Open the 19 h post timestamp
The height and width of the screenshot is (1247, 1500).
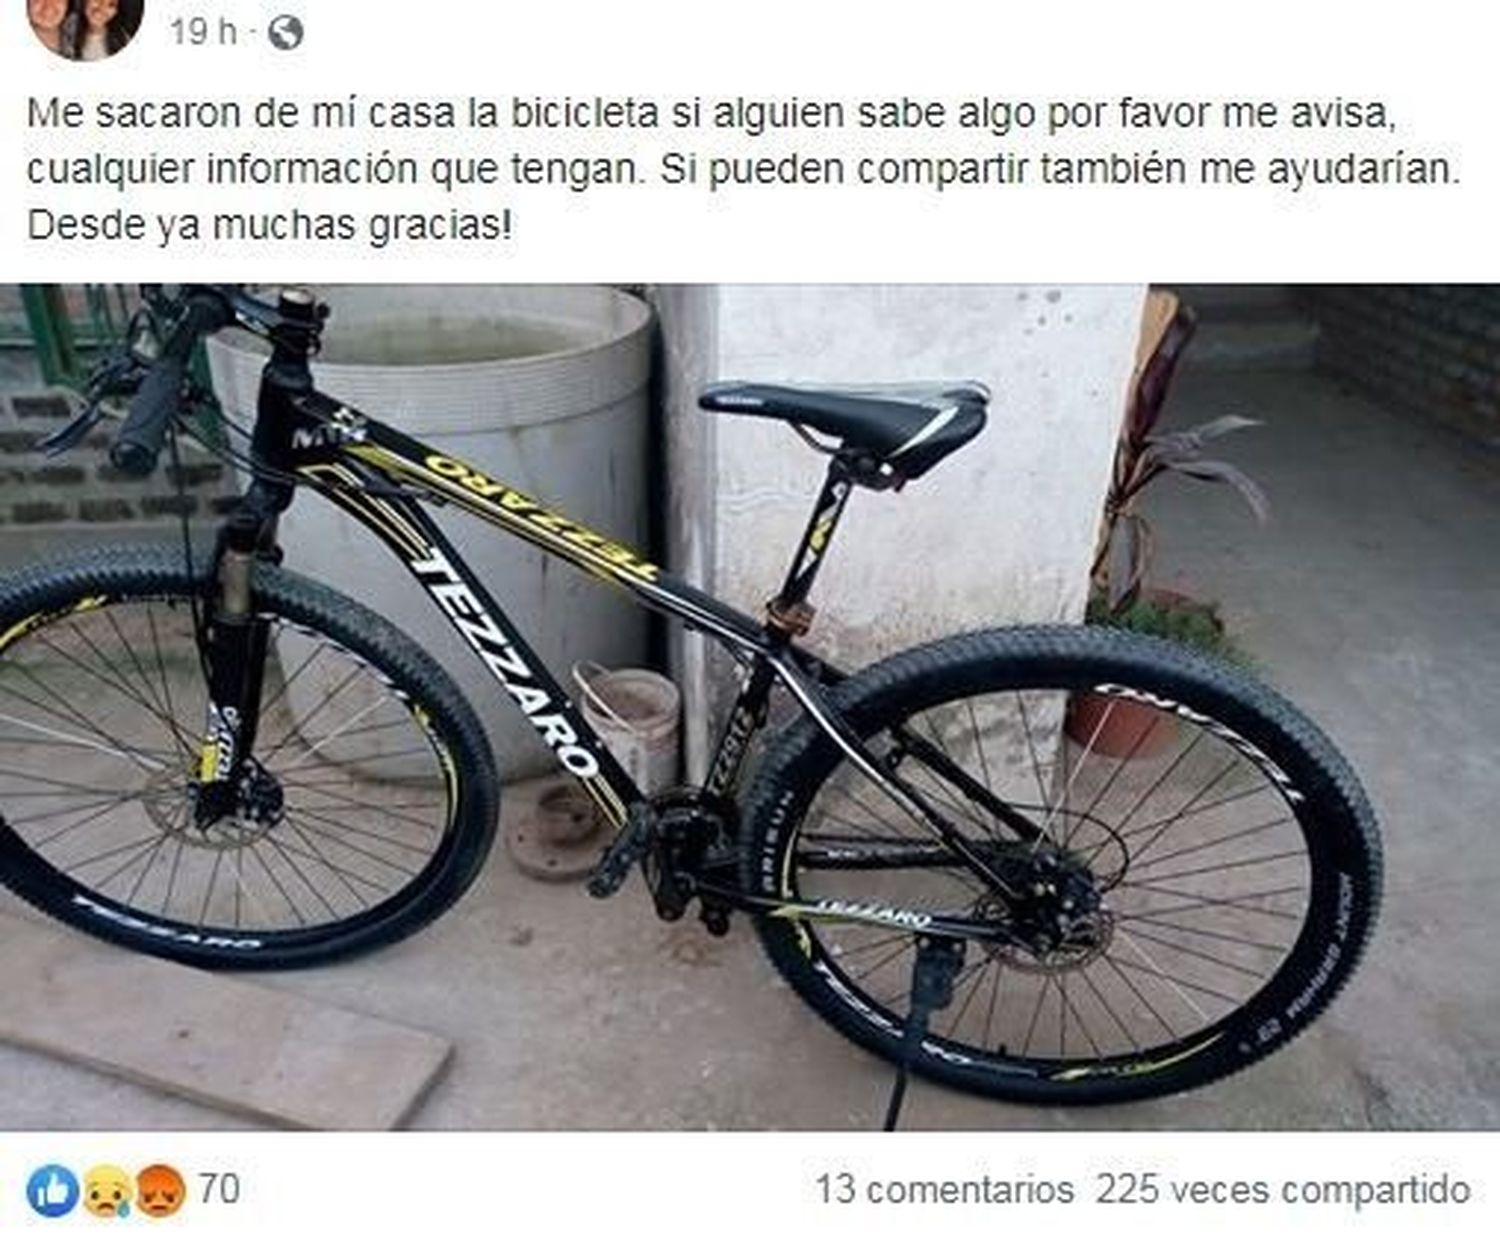click(x=202, y=33)
